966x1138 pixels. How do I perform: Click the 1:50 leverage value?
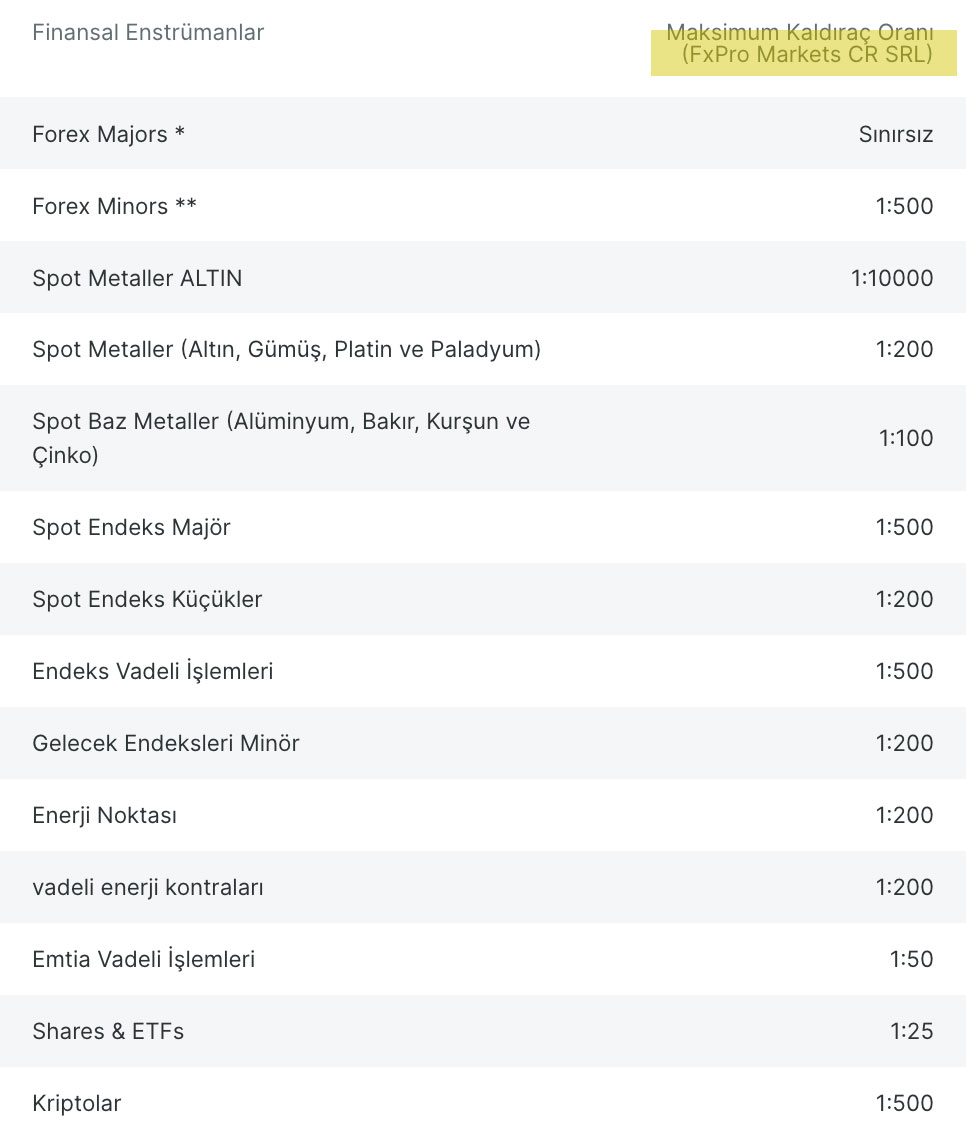(912, 959)
